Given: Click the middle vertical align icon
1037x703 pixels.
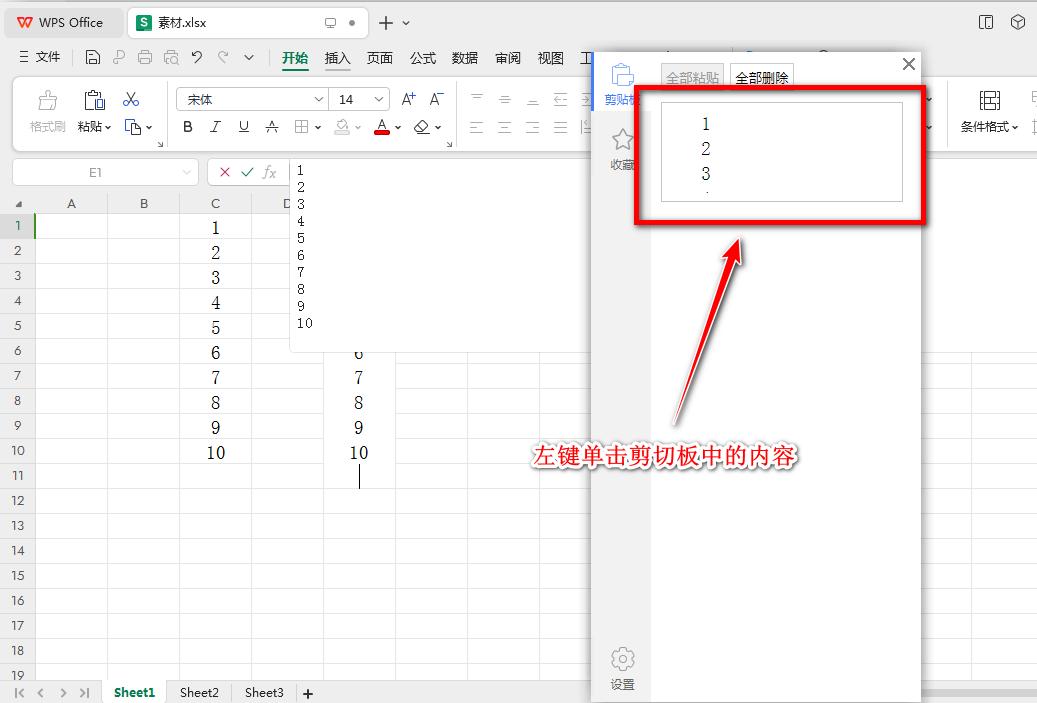Looking at the screenshot, I should (505, 99).
